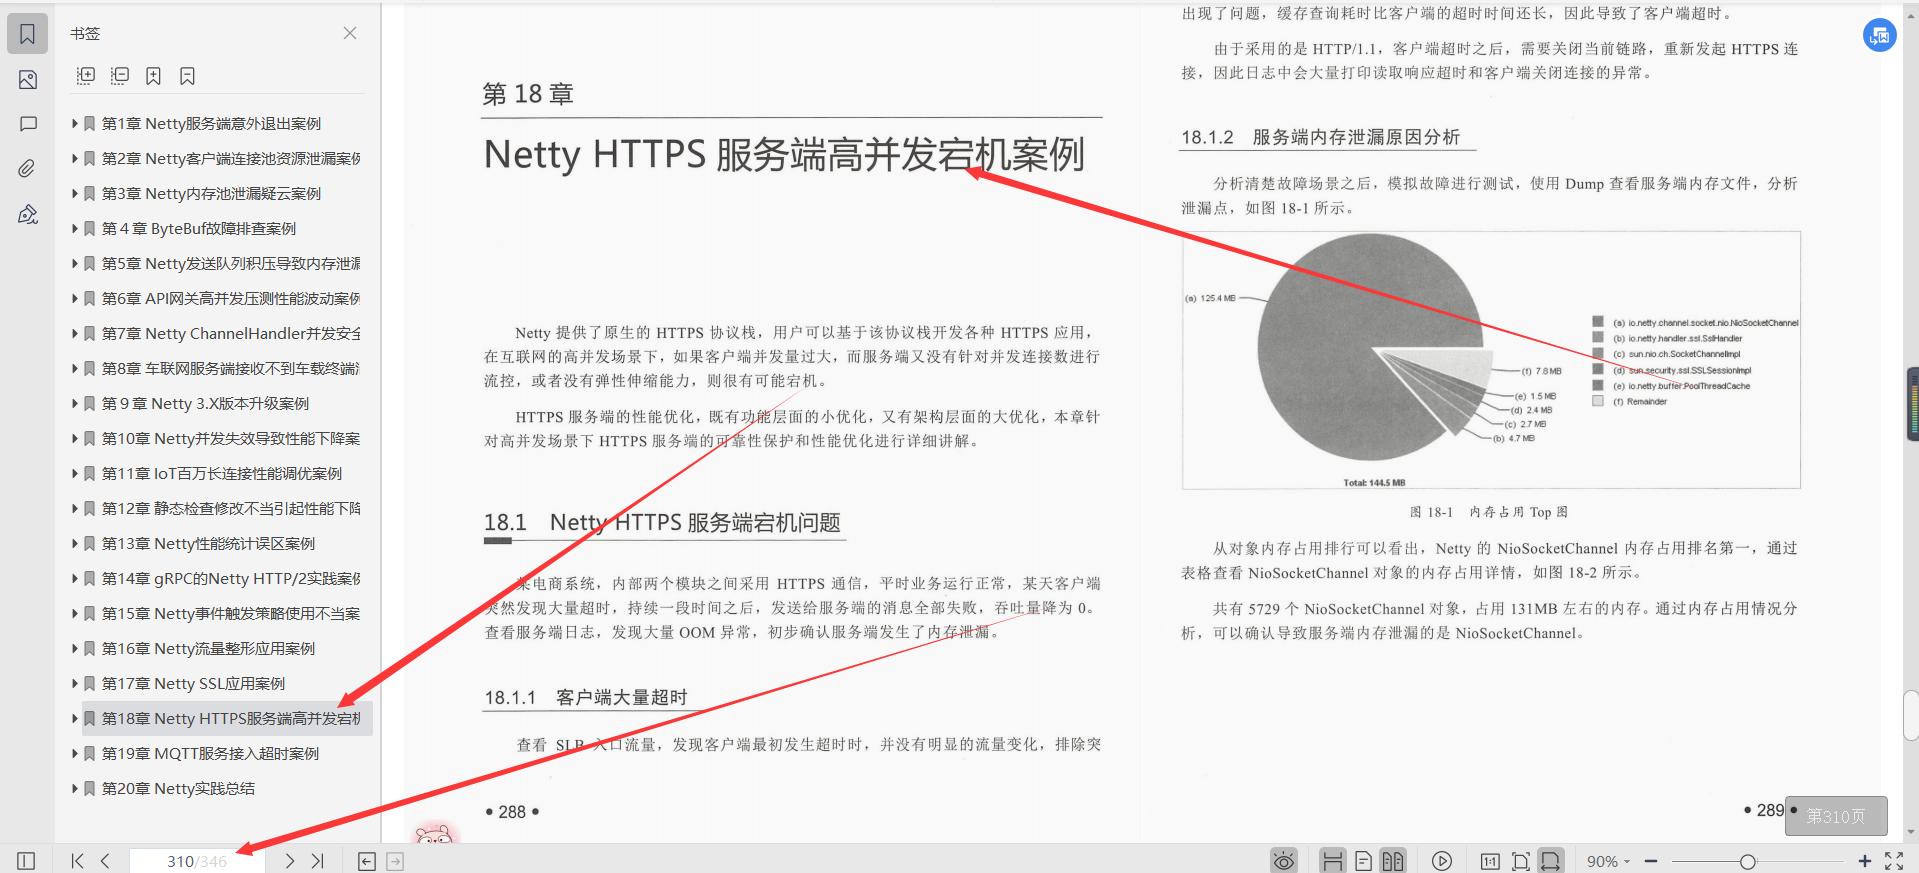1919x873 pixels.
Task: Open the bookmarks panel icon in sidebar
Action: tap(28, 34)
